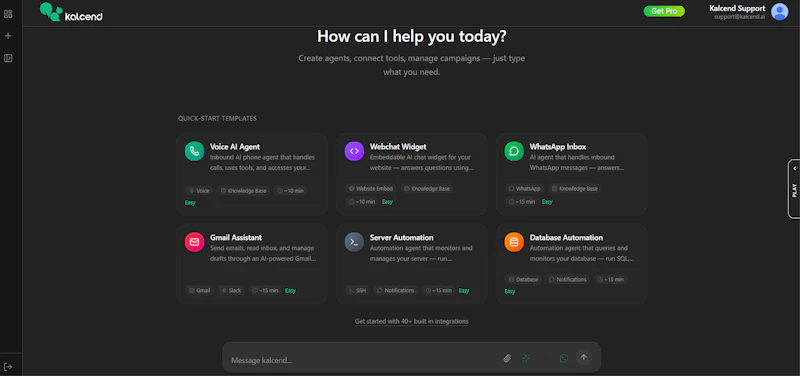Viewport: 800px width, 376px height.
Task: Click the plus icon in left sidebar
Action: pyautogui.click(x=8, y=36)
